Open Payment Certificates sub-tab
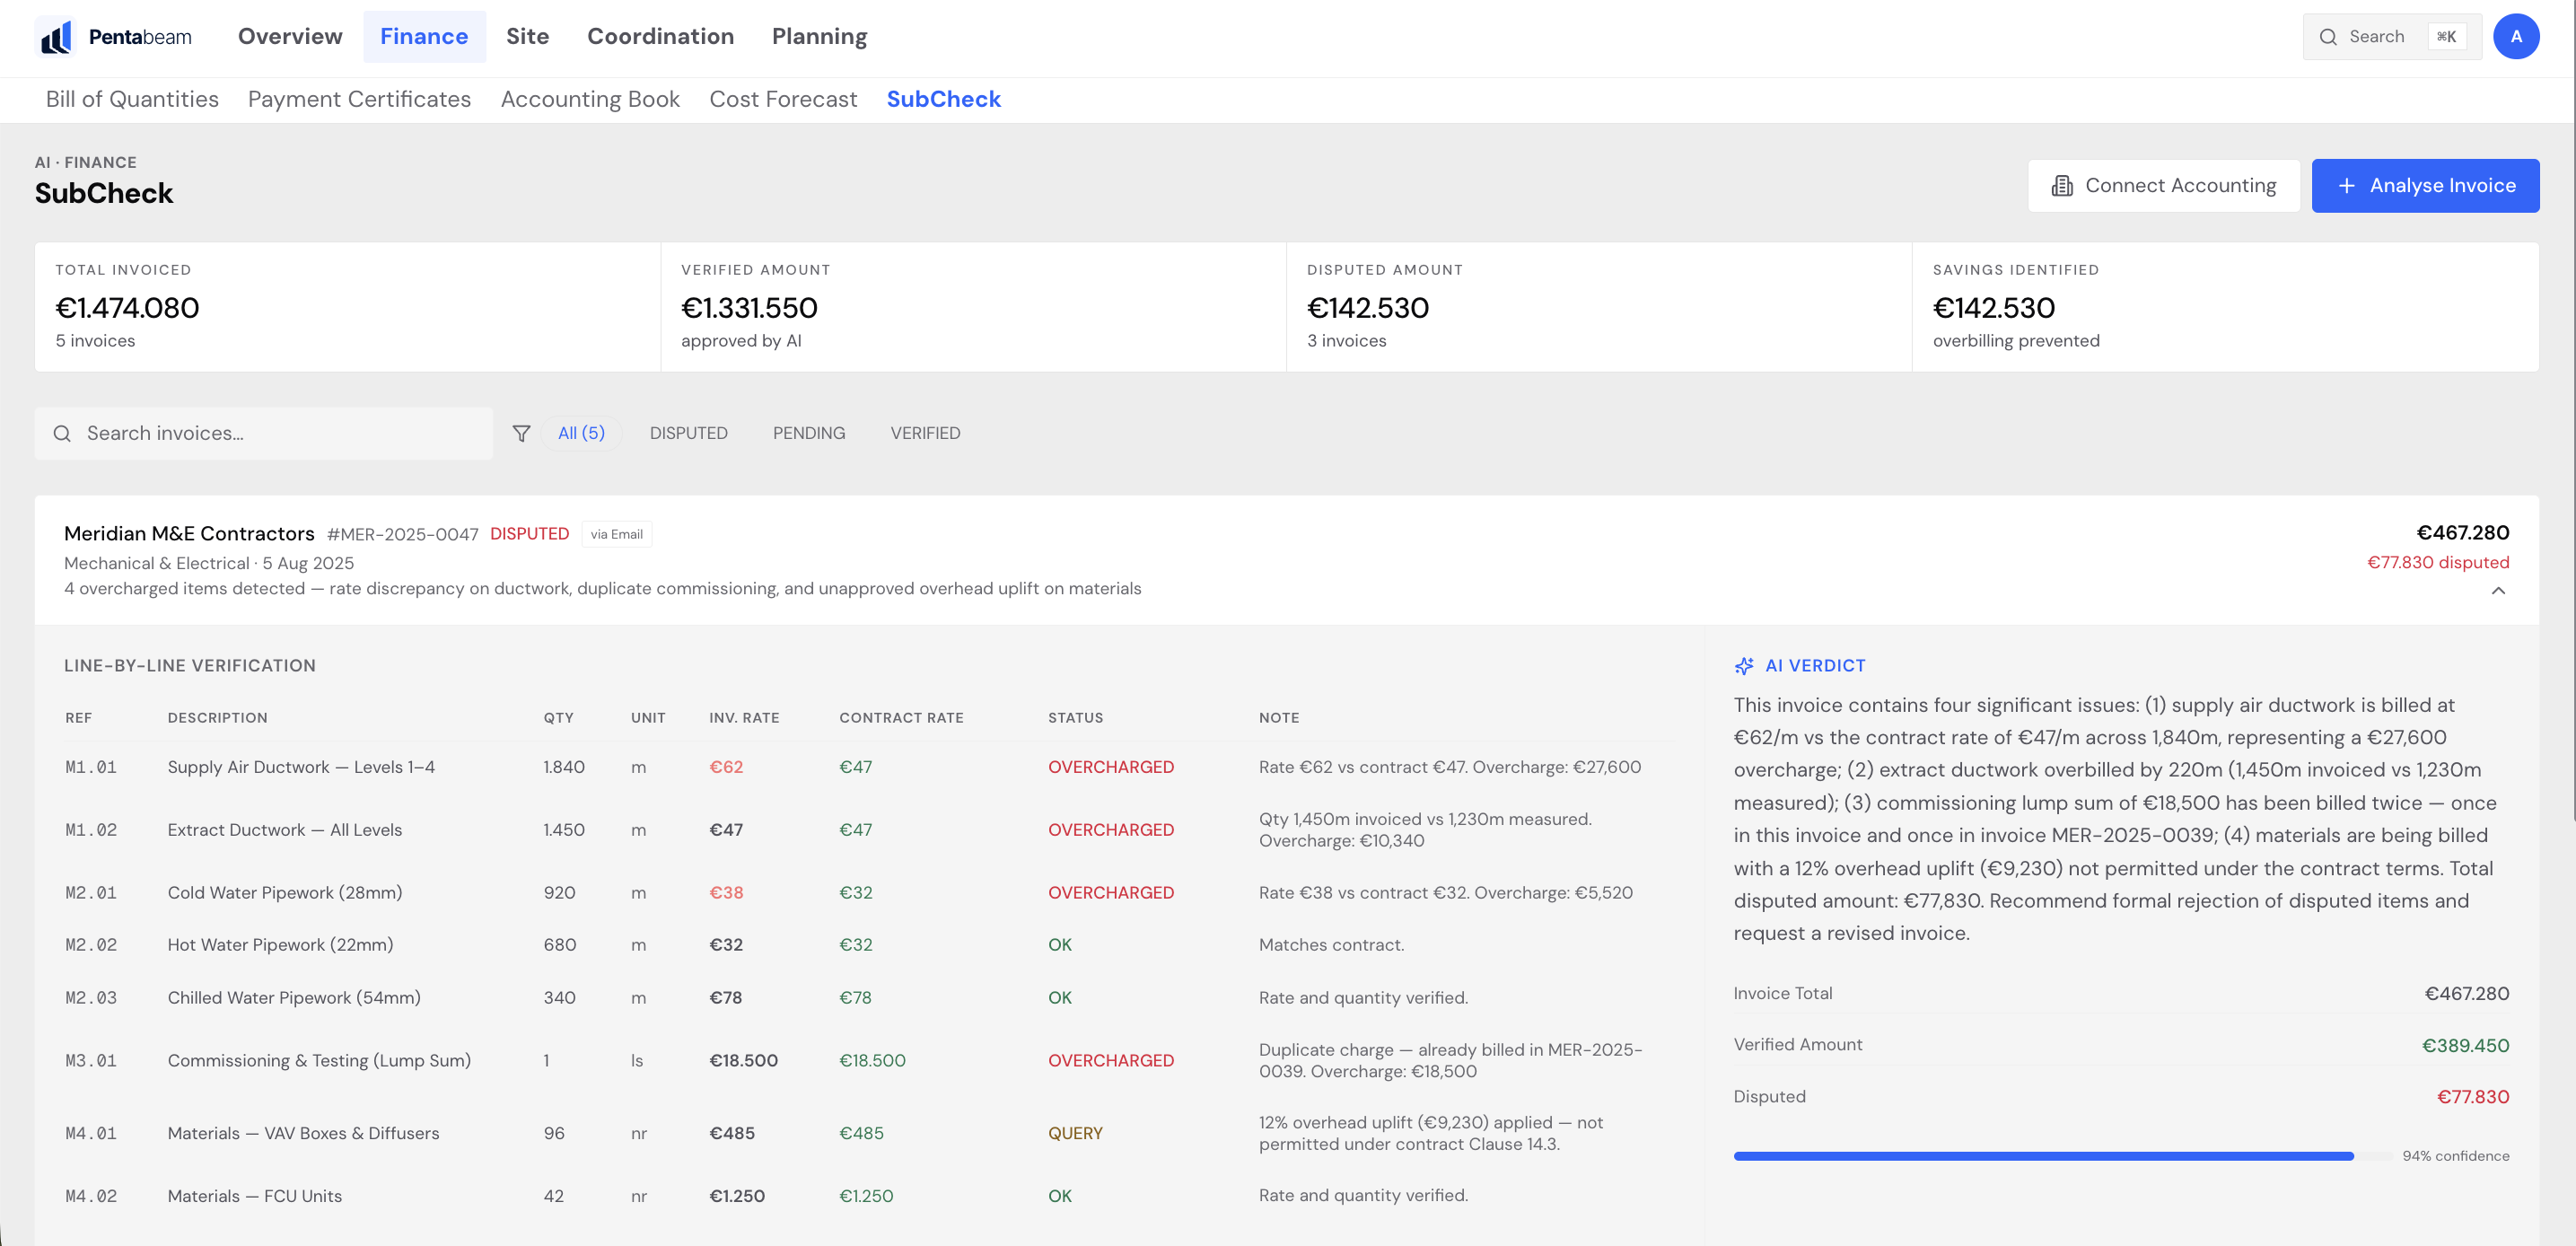2576x1246 pixels. tap(359, 99)
